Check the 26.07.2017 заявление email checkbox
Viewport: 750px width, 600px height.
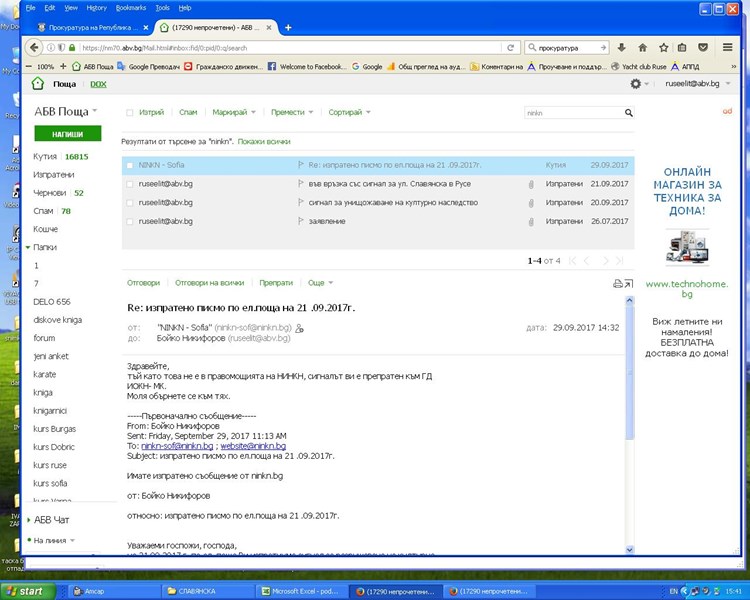(x=129, y=221)
